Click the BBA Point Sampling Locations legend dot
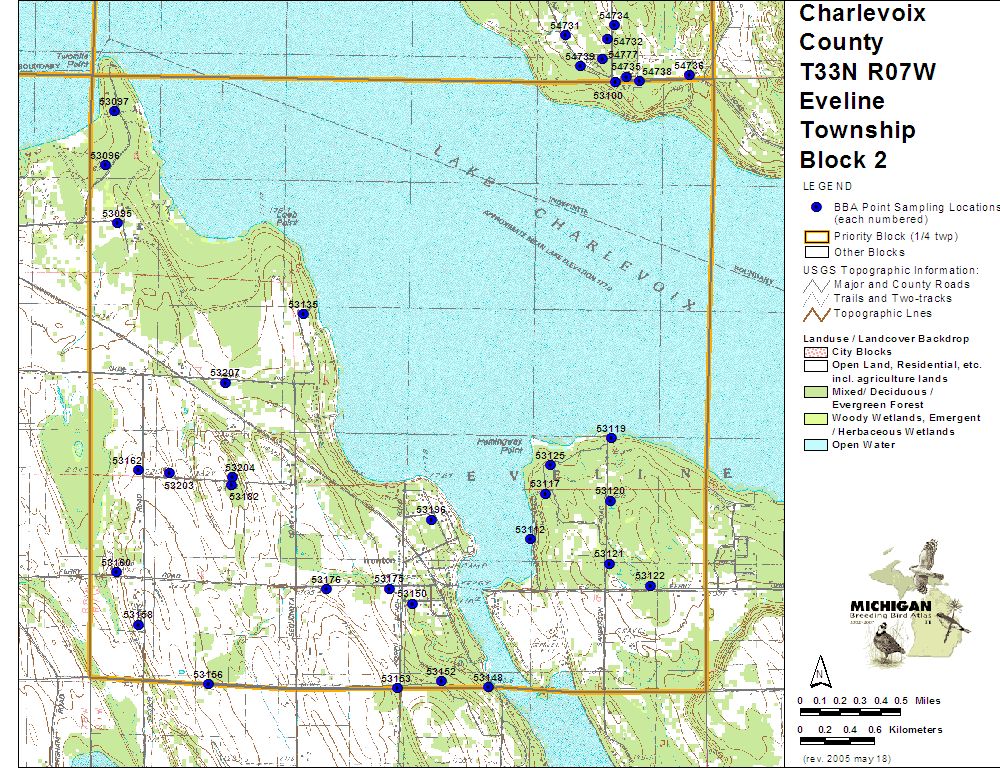The width and height of the screenshot is (1000, 768). click(817, 207)
